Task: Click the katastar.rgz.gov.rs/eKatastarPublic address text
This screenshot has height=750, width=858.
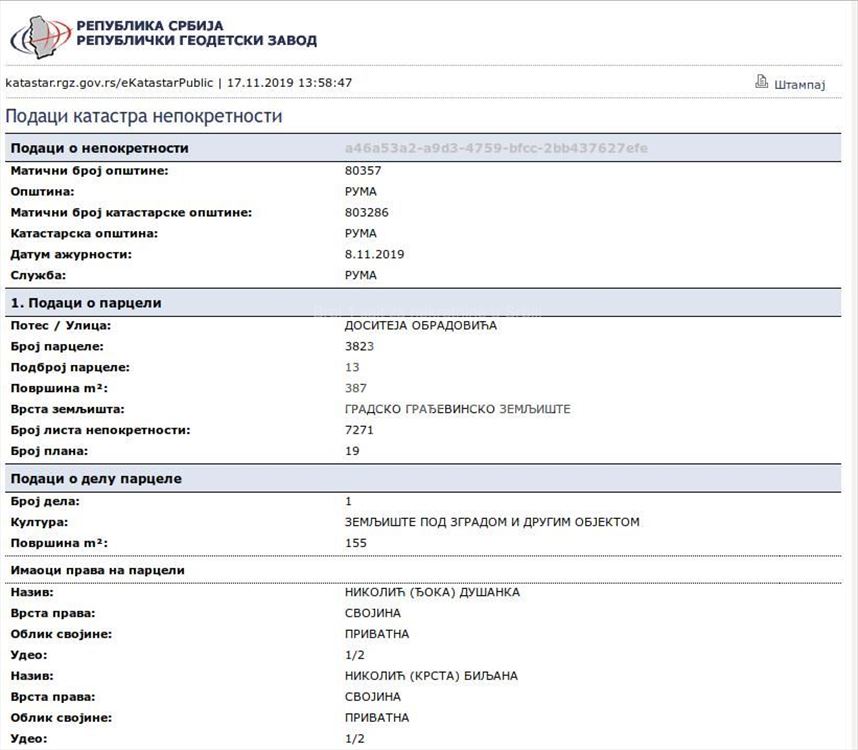Action: (109, 83)
